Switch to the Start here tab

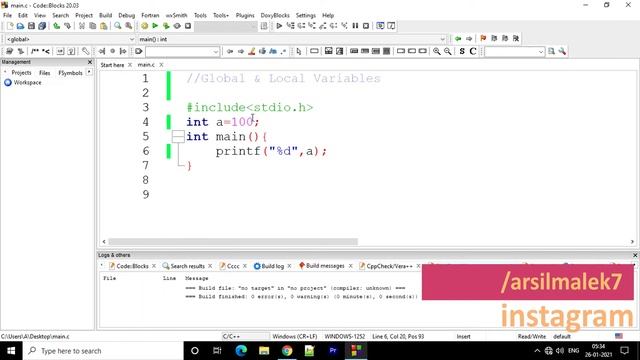click(112, 65)
